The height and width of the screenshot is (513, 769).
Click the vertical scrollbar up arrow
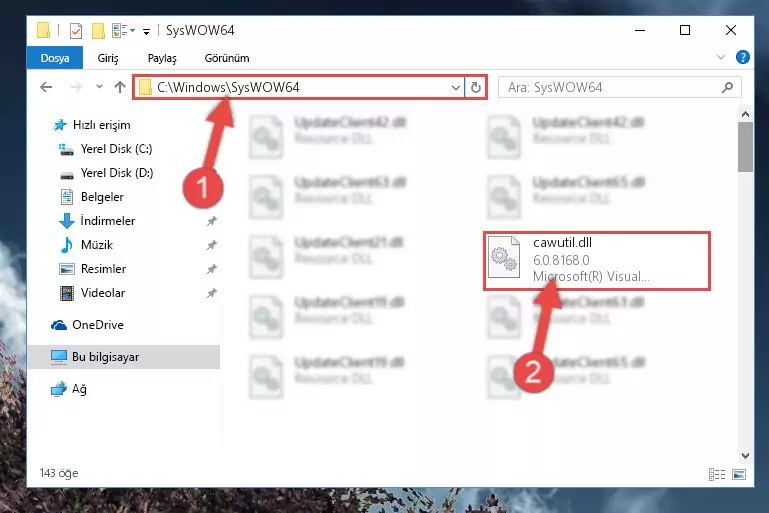[745, 114]
